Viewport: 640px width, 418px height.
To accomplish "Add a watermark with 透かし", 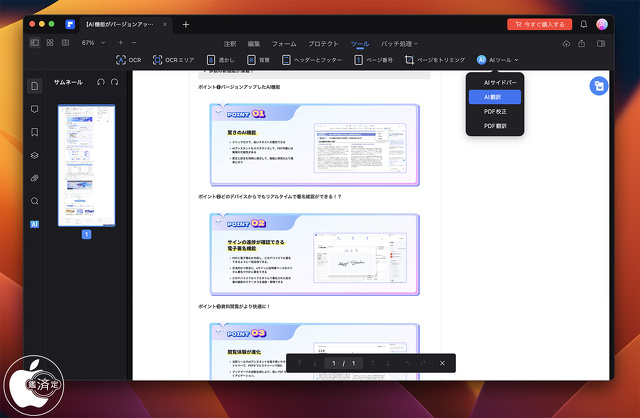I will pos(220,60).
